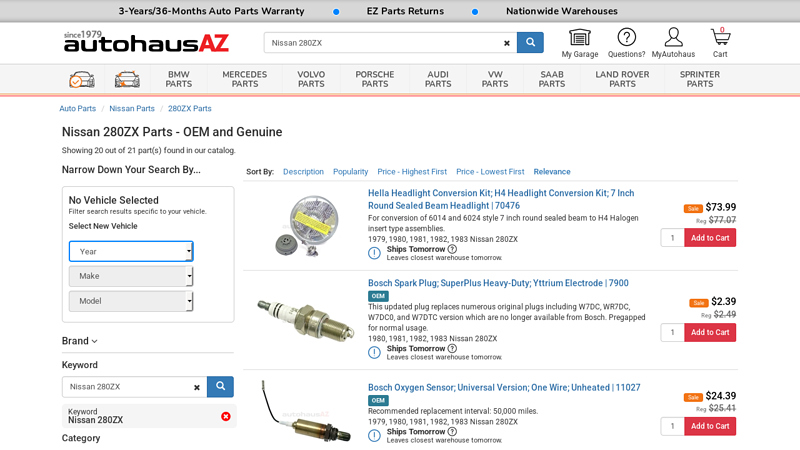Sort by Price - Highest First
This screenshot has height=450, width=800.
point(412,172)
